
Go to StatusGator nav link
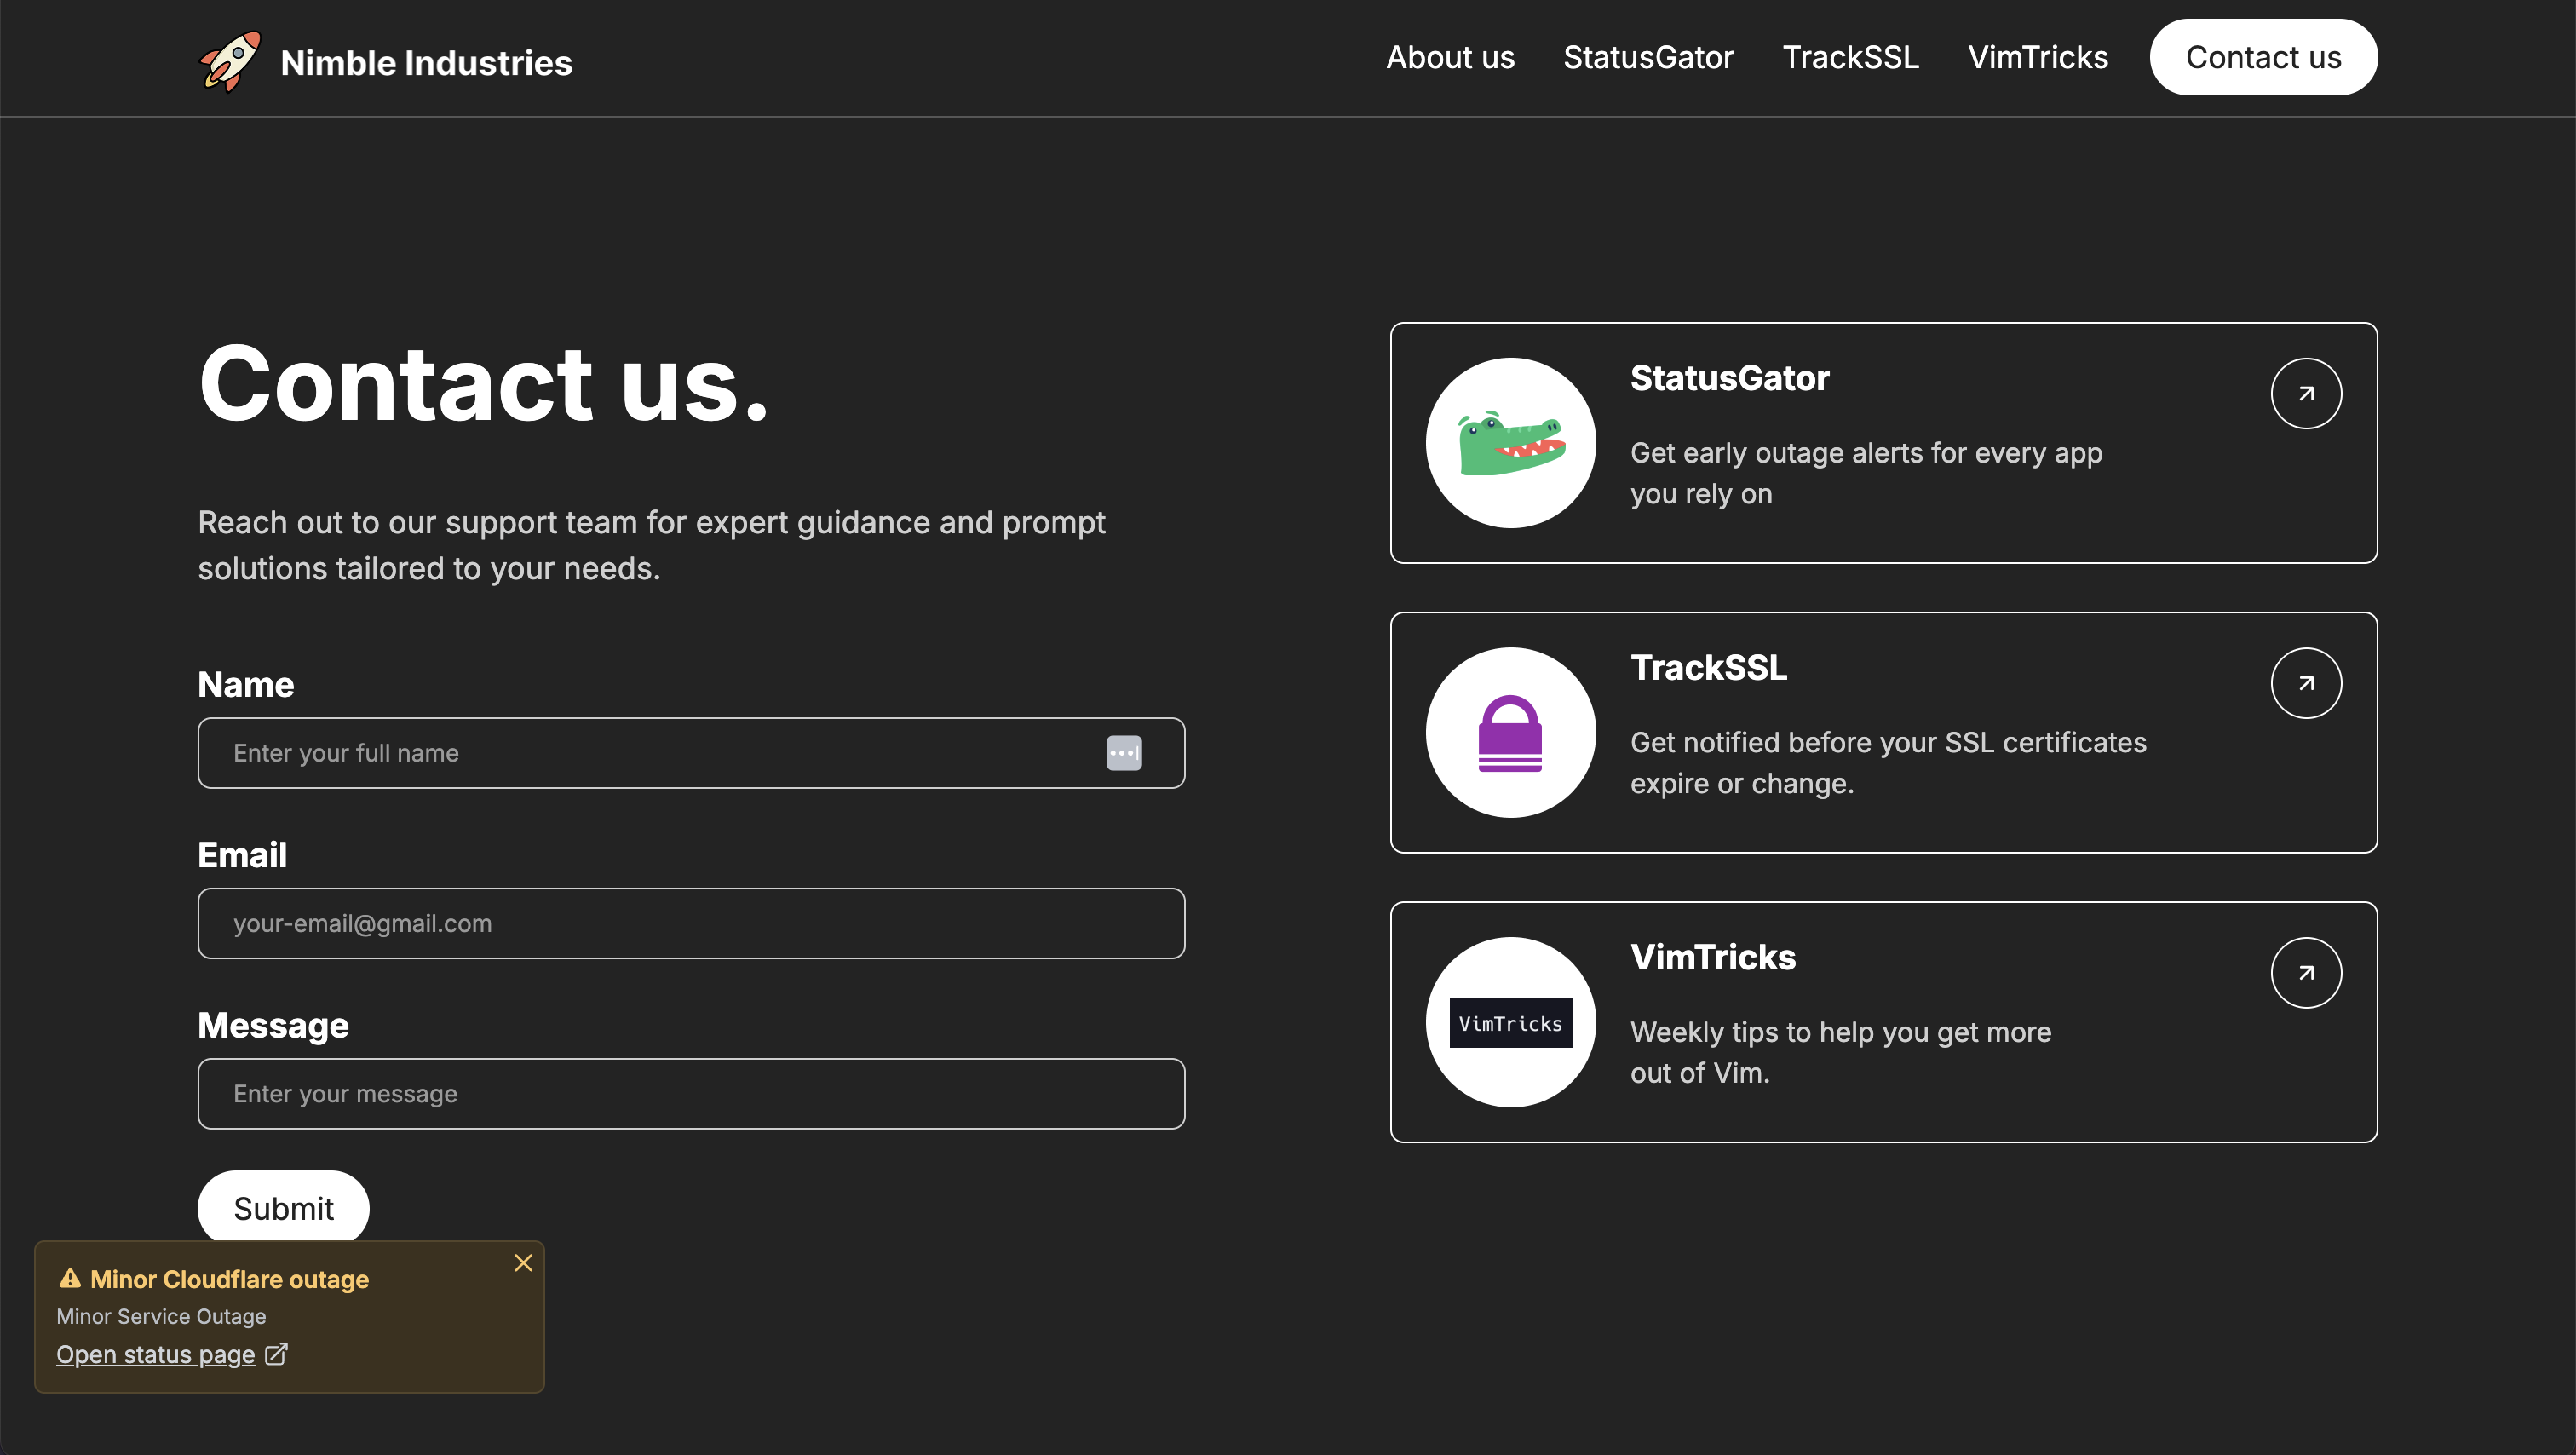[x=1647, y=57]
